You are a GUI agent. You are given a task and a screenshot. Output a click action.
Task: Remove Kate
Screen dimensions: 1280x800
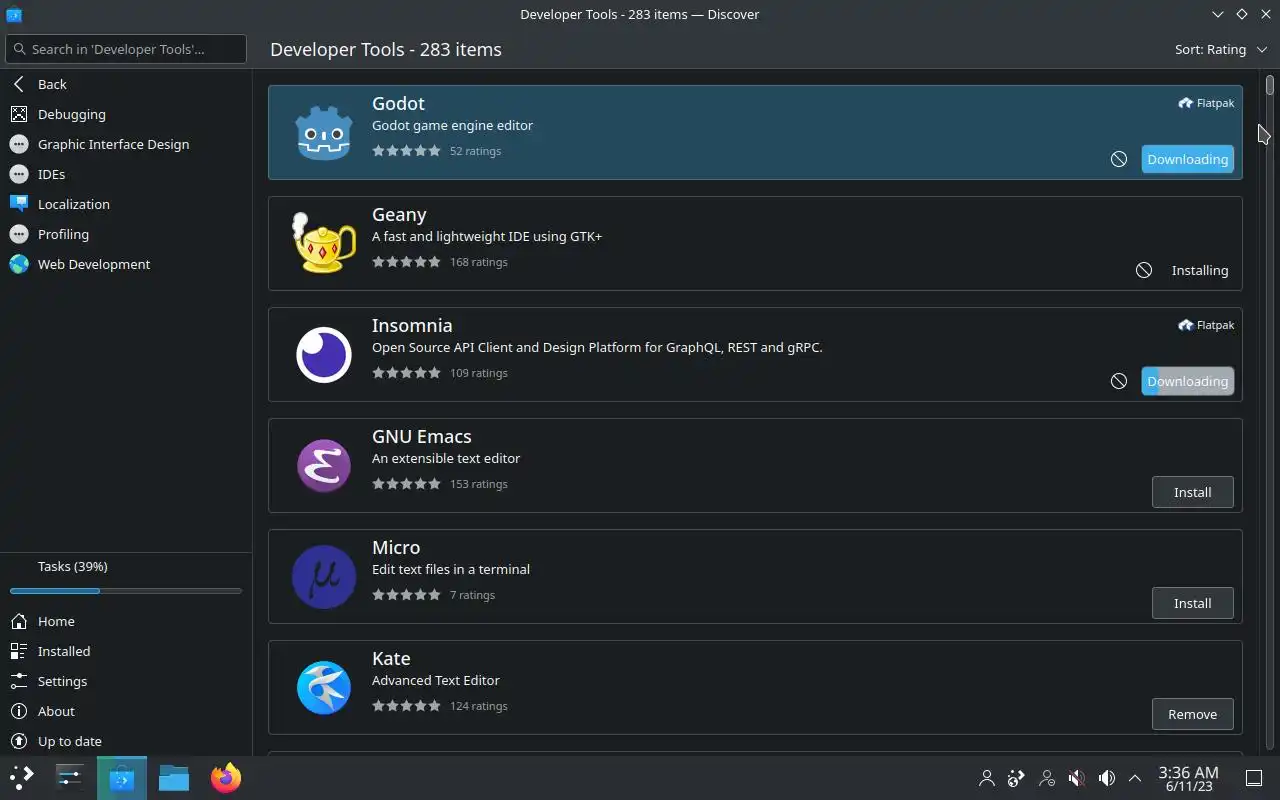[x=1192, y=714]
